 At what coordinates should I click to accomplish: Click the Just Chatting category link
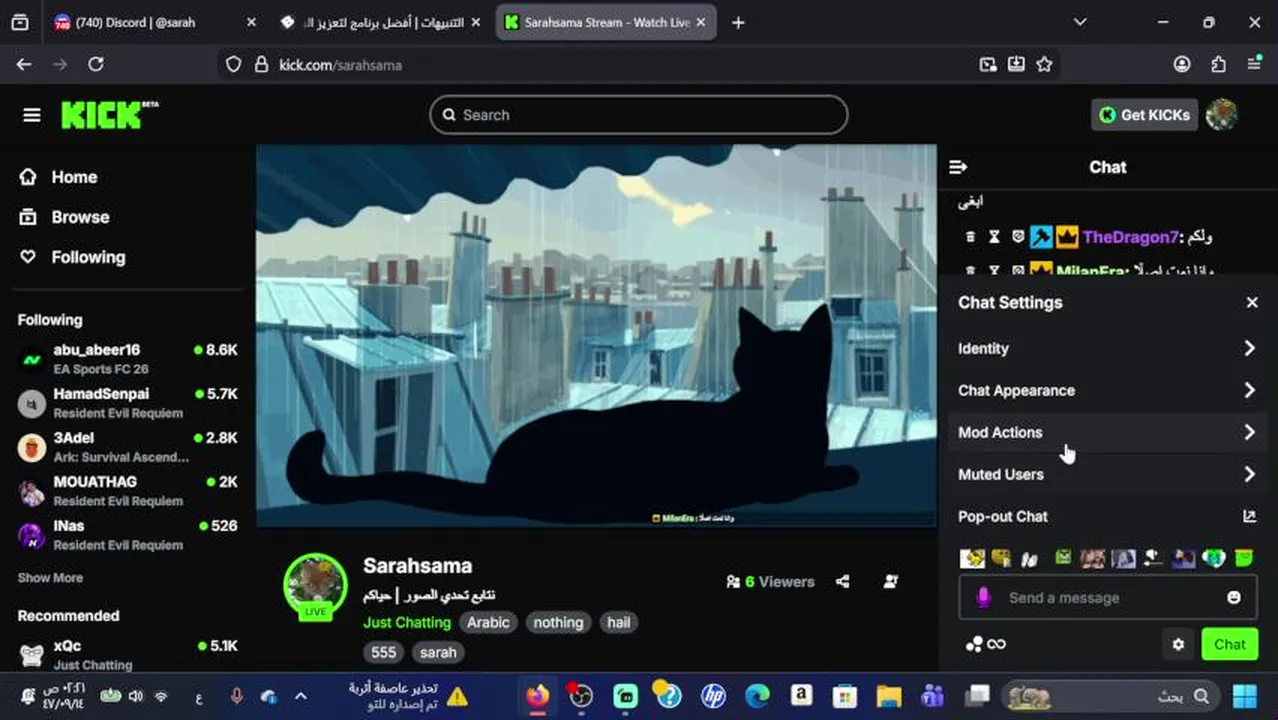[x=407, y=622]
